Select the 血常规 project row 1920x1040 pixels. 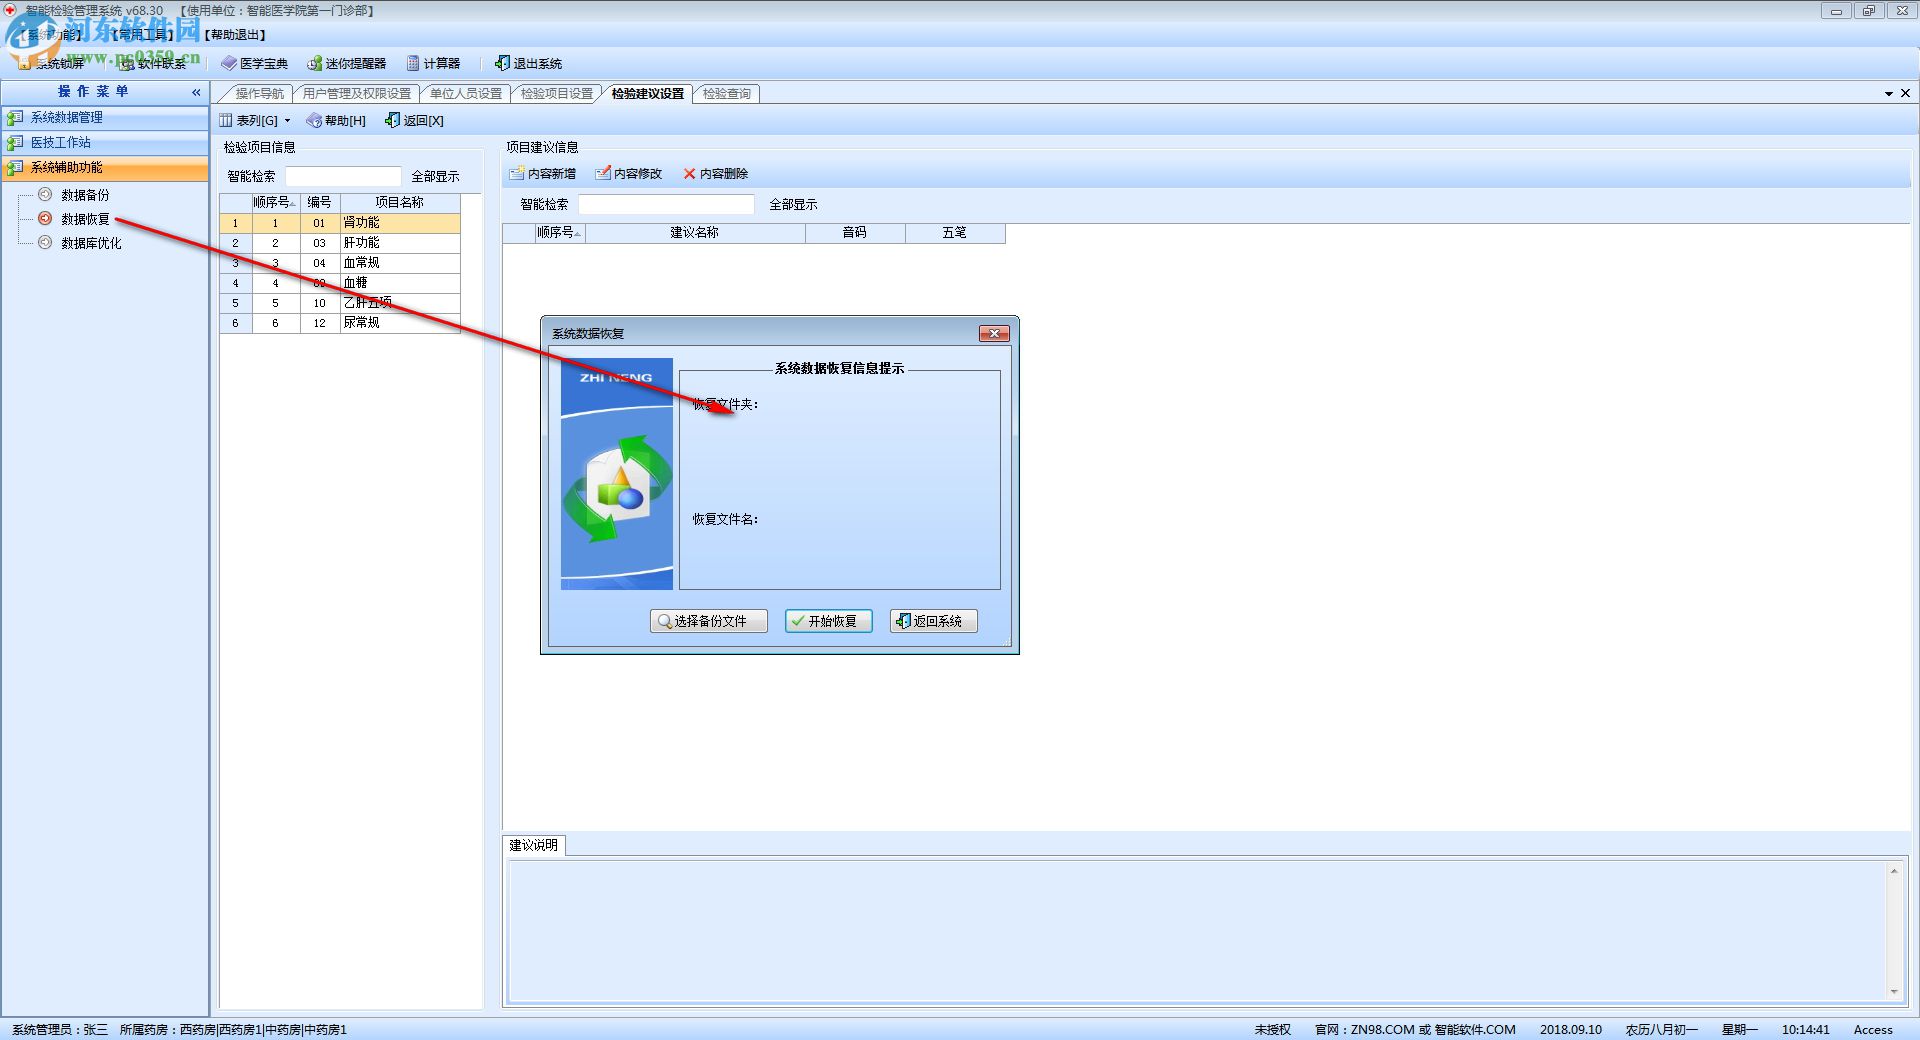pos(340,263)
